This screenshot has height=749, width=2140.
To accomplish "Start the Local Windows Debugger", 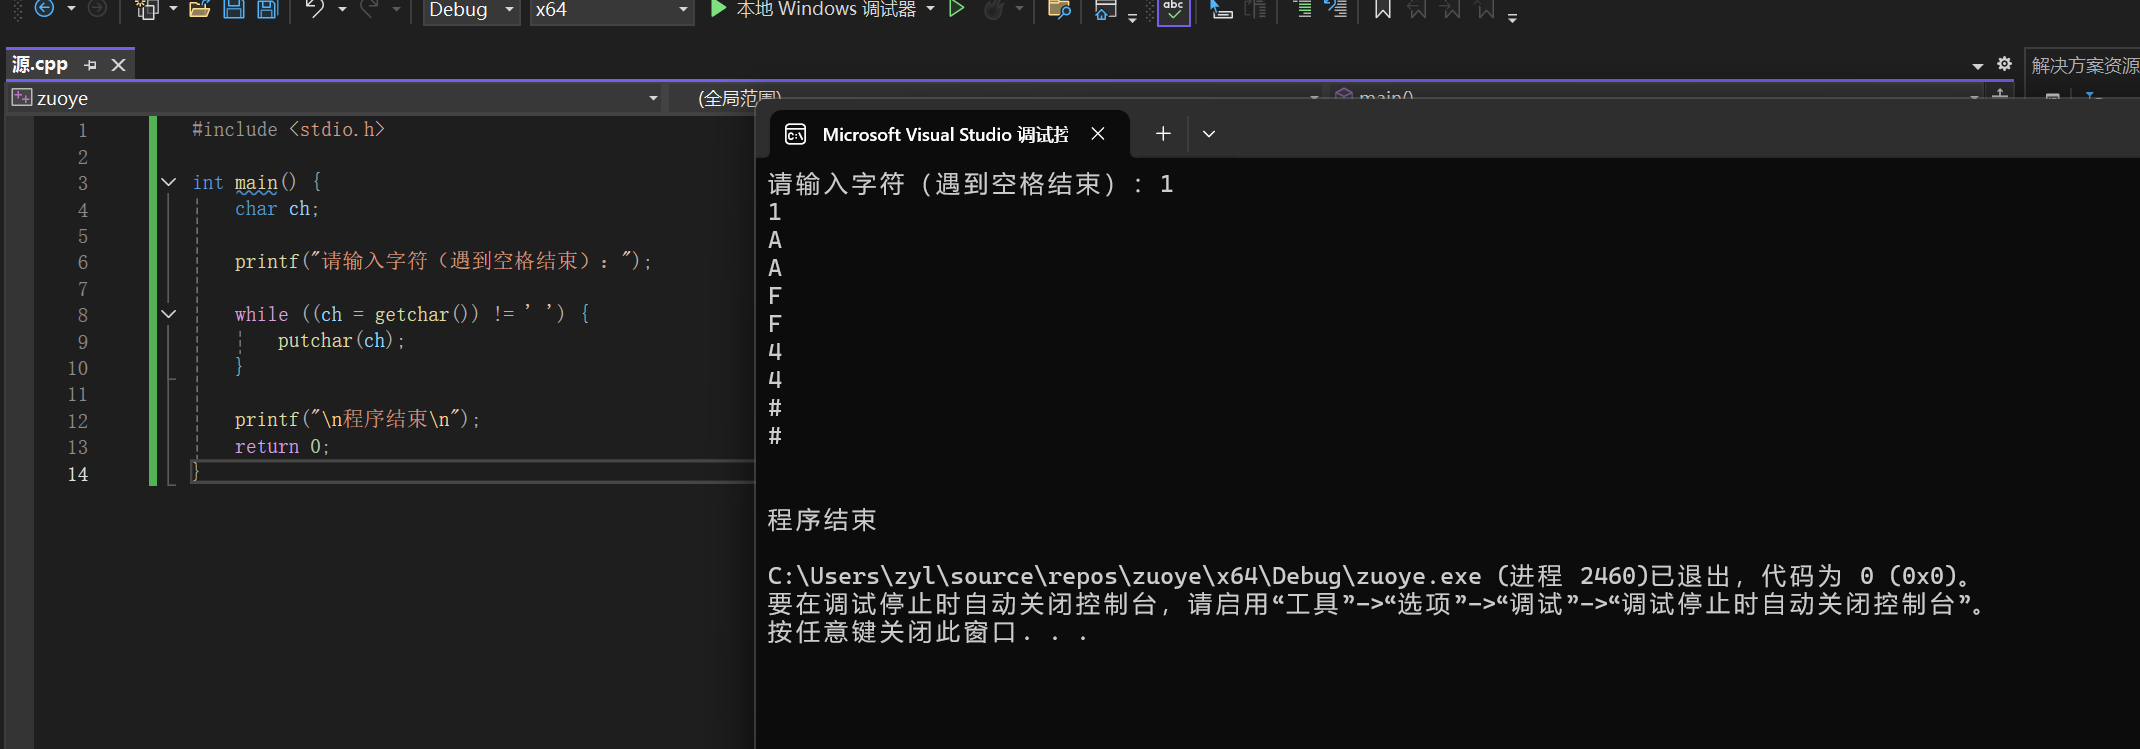I will click(x=812, y=10).
